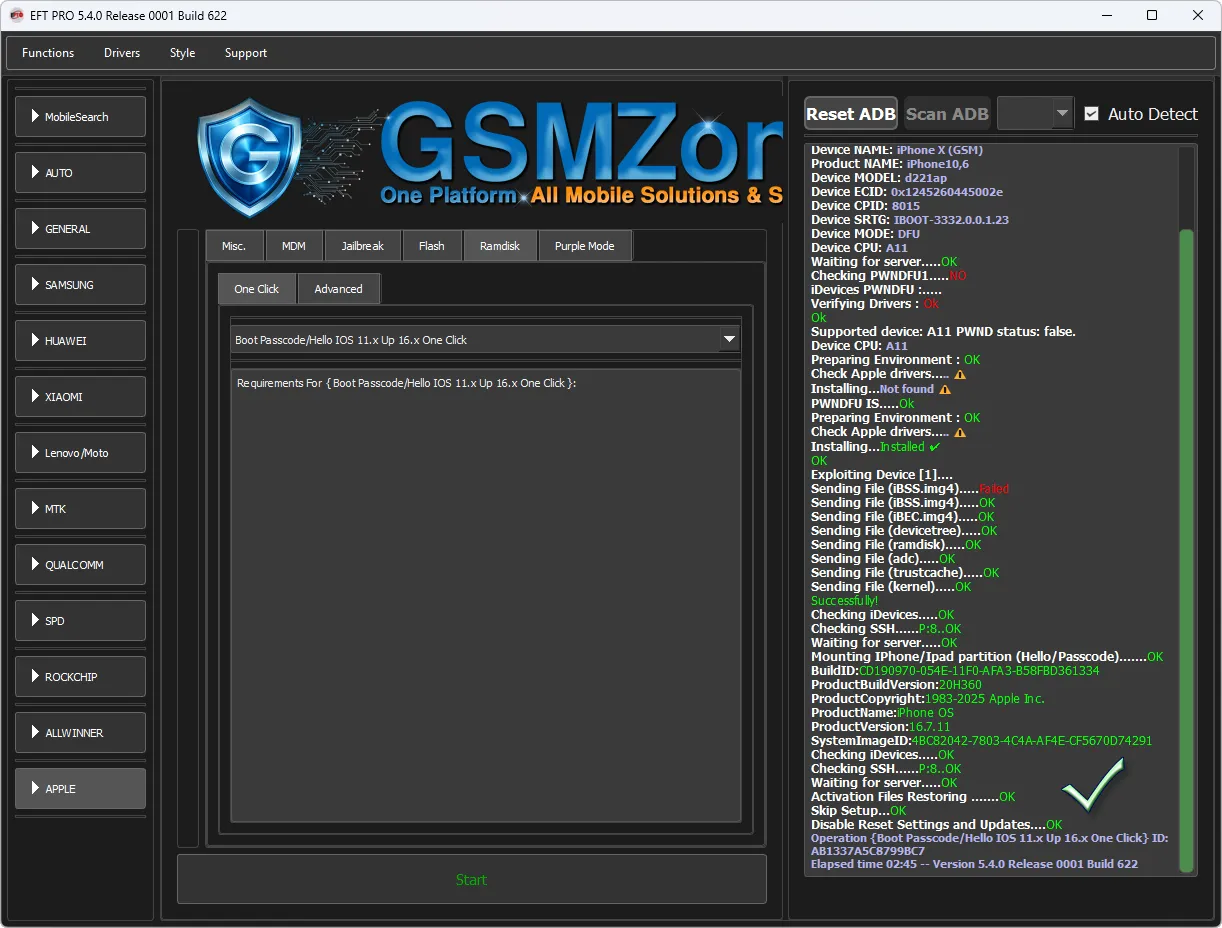1222x928 pixels.
Task: Expand the XIAOMI sidebar section
Action: click(x=80, y=397)
